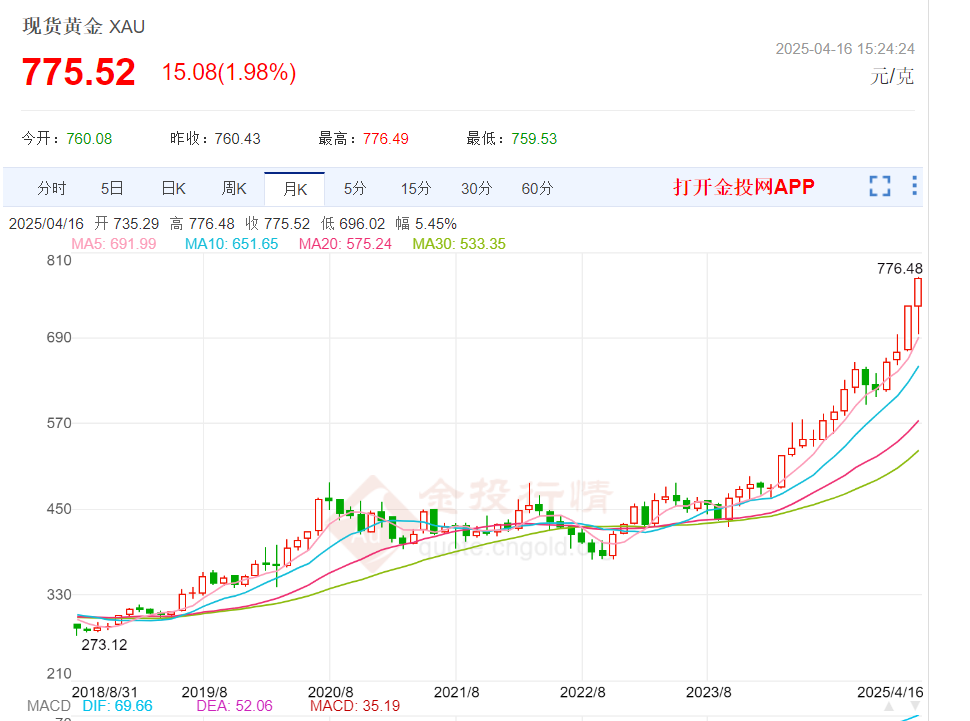Switch to the 60分 interval tab
The image size is (970, 721).
[x=537, y=188]
